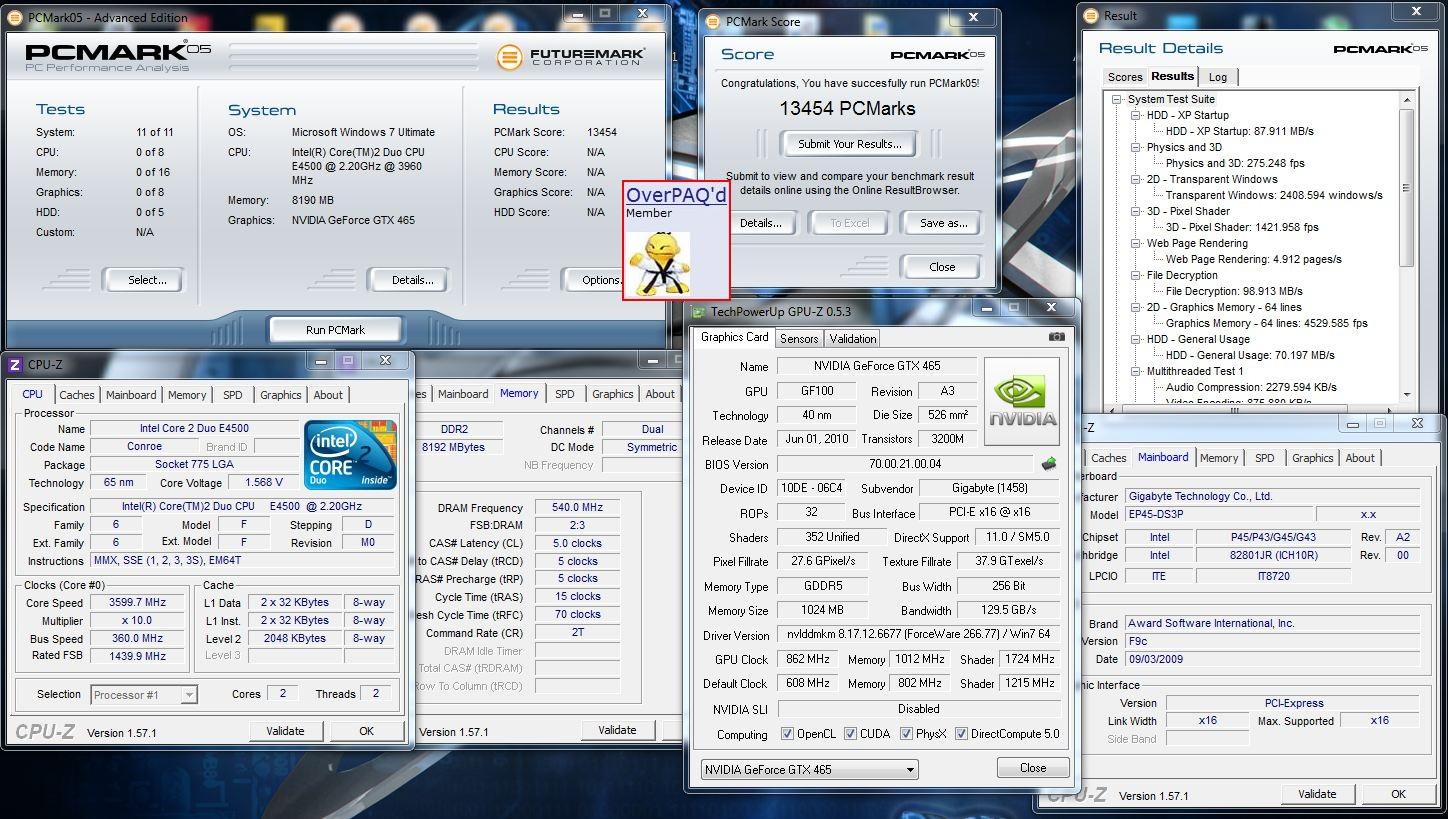Screen dimensions: 1448x819
Task: Click the Close button in GPU-Z
Action: tap(1033, 768)
